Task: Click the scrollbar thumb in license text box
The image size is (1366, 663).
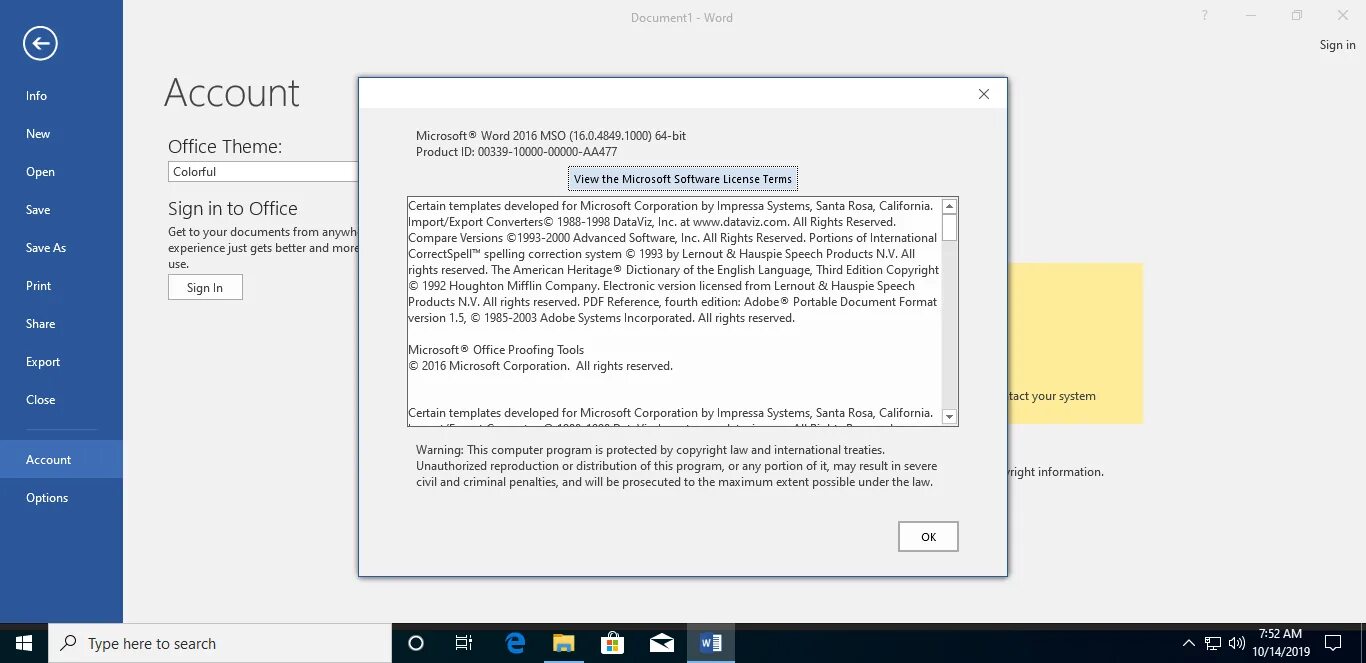Action: 949,228
